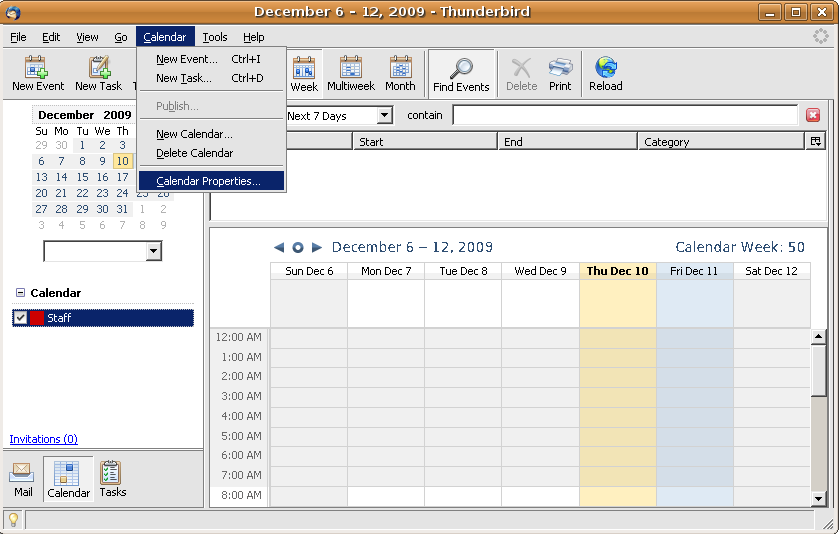Screen dimensions: 839x534
Task: Switch to Tasks mode
Action: [x=112, y=479]
